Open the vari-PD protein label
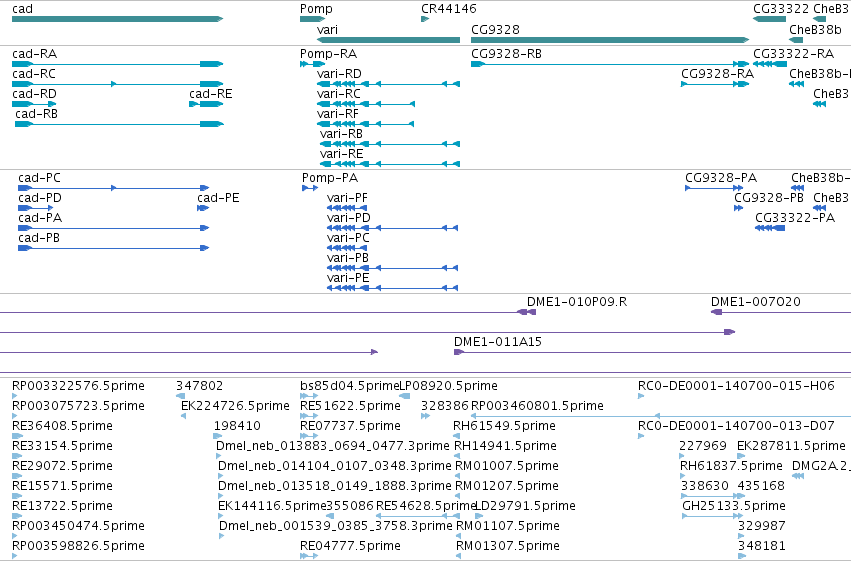This screenshot has width=851, height=561. (x=349, y=218)
